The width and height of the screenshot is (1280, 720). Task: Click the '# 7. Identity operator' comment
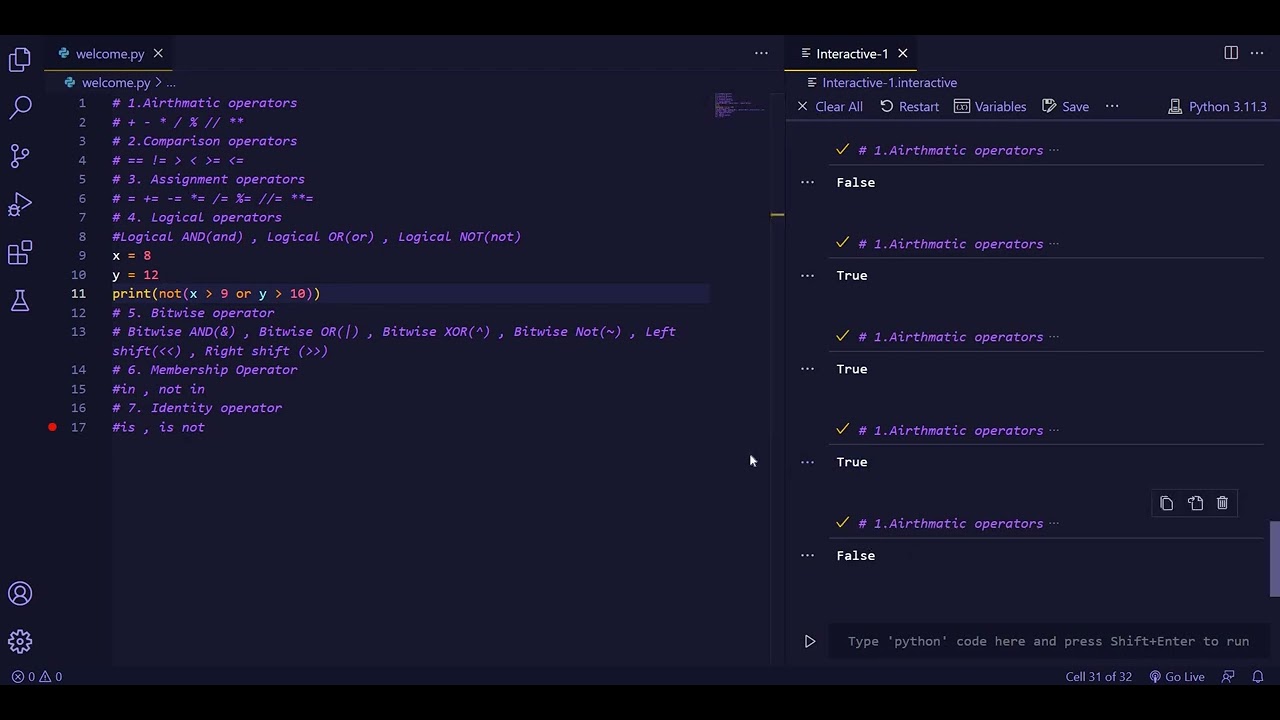[x=197, y=408]
